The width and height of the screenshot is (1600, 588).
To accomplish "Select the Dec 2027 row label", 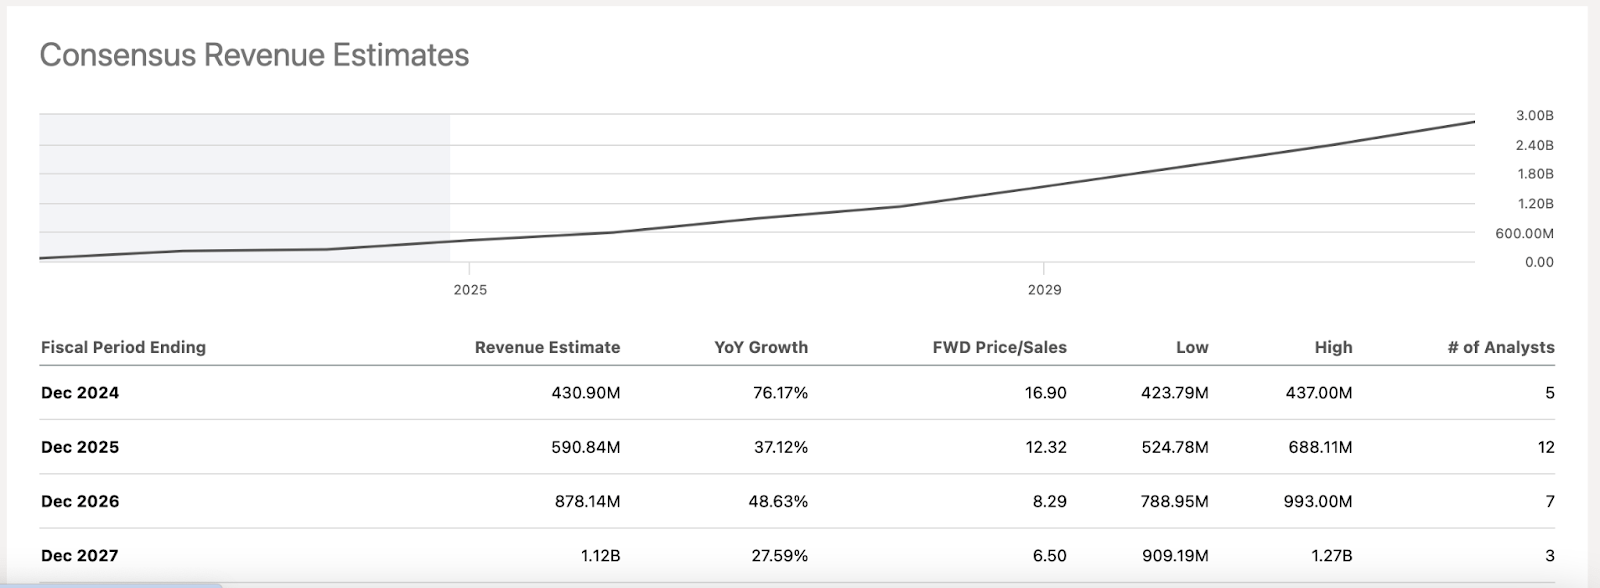I will click(80, 555).
